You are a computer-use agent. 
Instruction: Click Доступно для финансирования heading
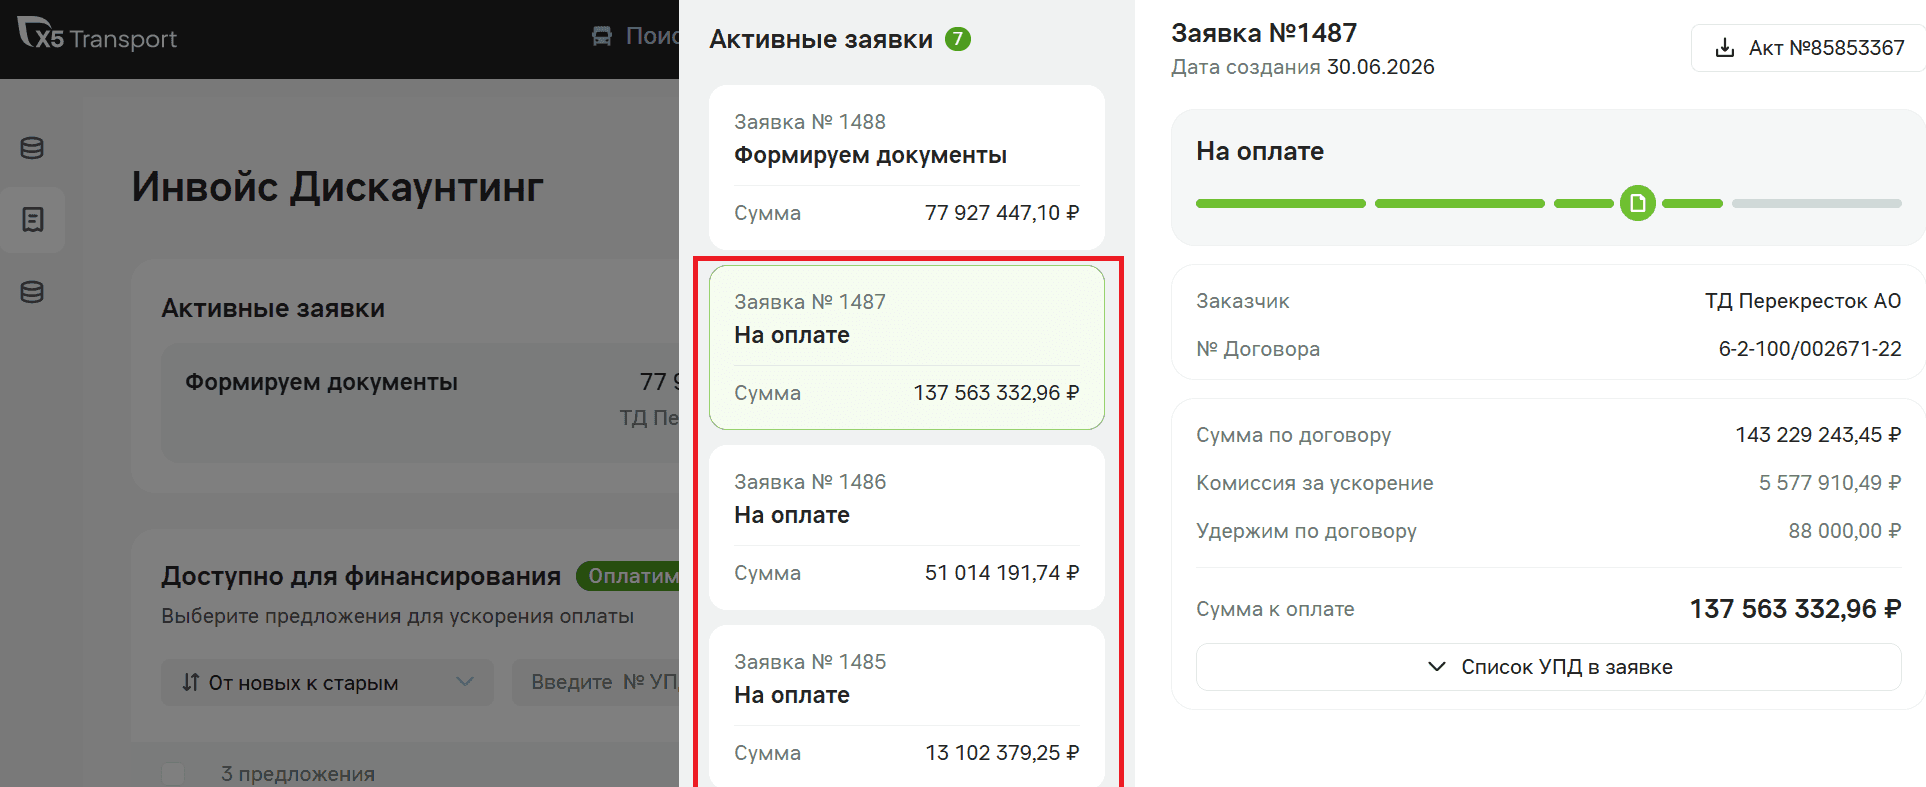[x=361, y=576]
